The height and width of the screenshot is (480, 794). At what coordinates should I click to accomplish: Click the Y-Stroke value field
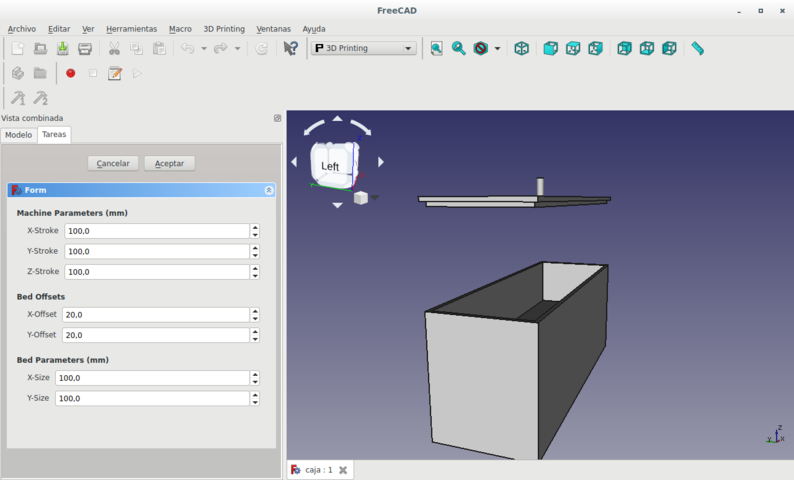pos(157,251)
